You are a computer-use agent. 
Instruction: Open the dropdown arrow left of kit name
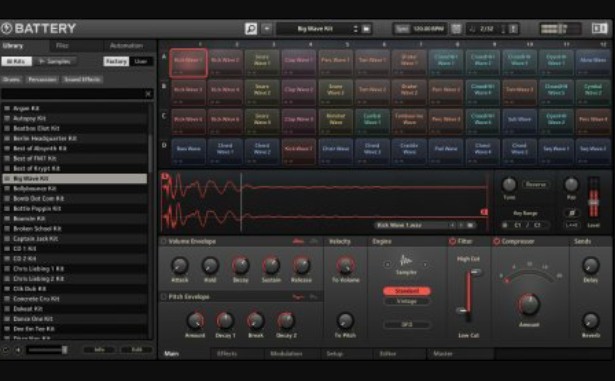[x=267, y=29]
